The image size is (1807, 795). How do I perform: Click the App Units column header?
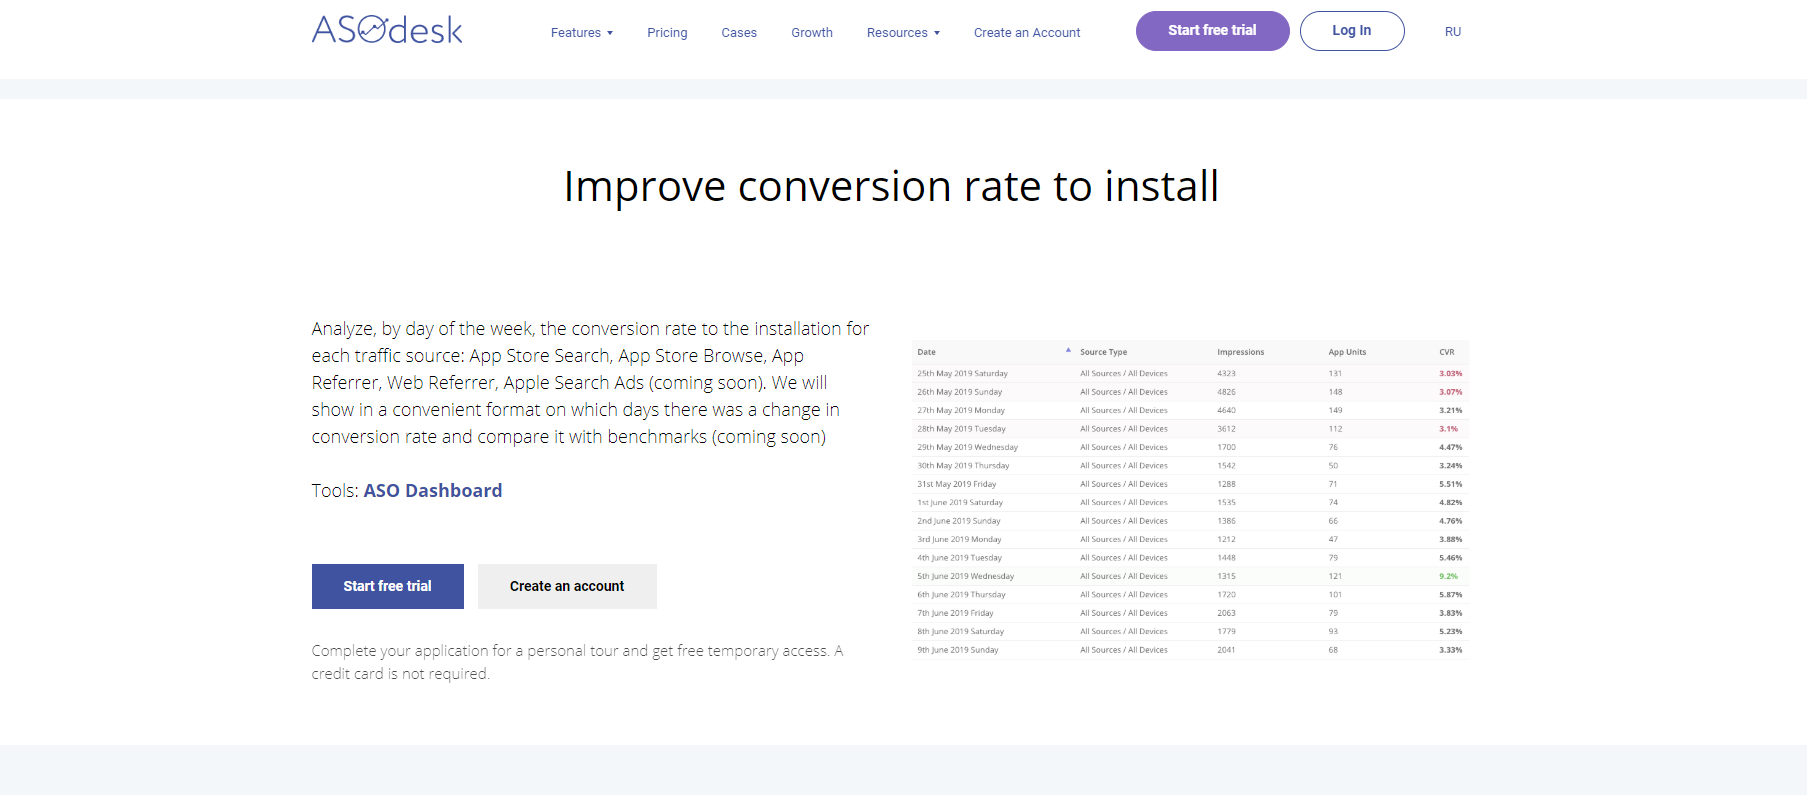coord(1347,352)
